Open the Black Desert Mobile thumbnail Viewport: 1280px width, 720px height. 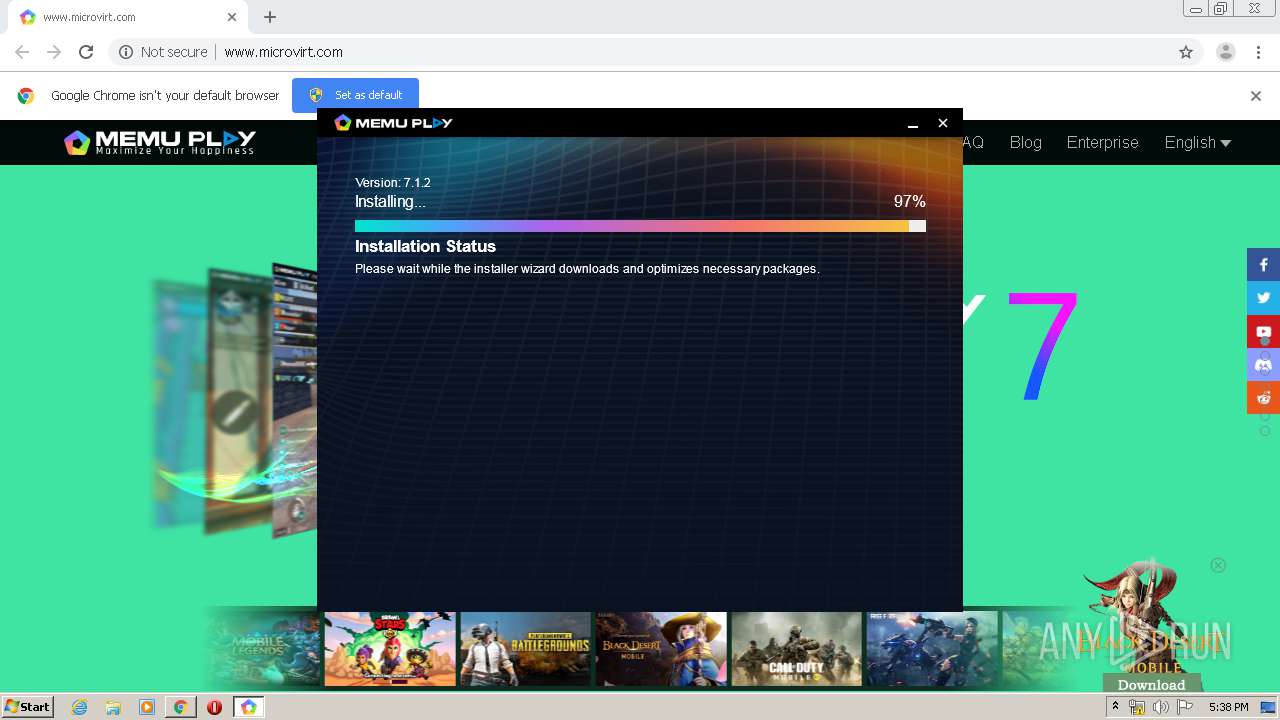[x=661, y=649]
